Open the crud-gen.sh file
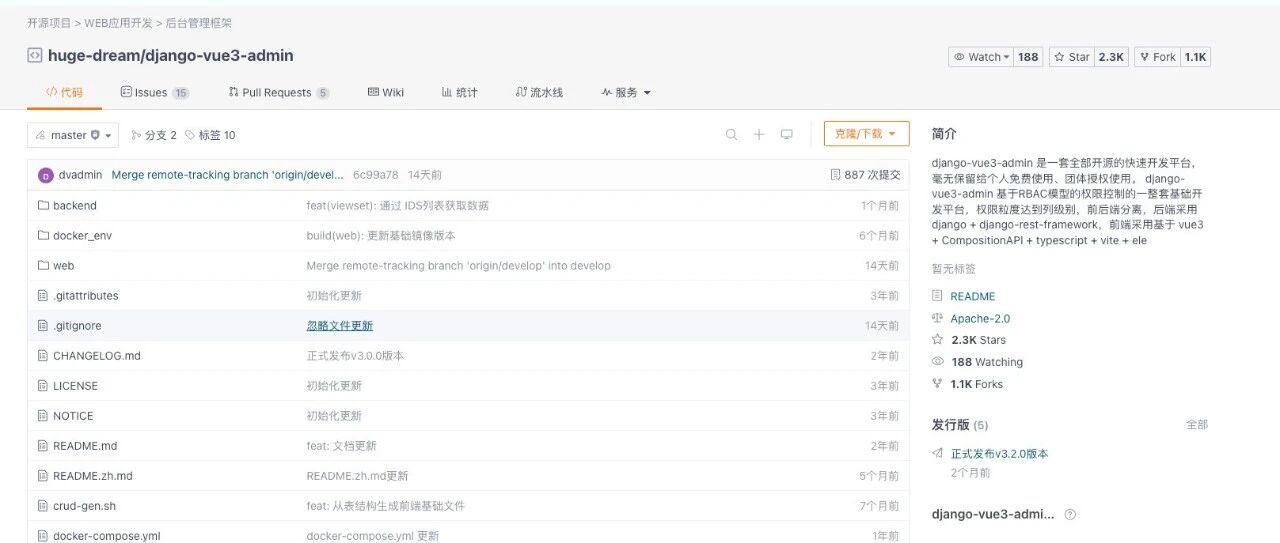The image size is (1280, 543). 84,506
